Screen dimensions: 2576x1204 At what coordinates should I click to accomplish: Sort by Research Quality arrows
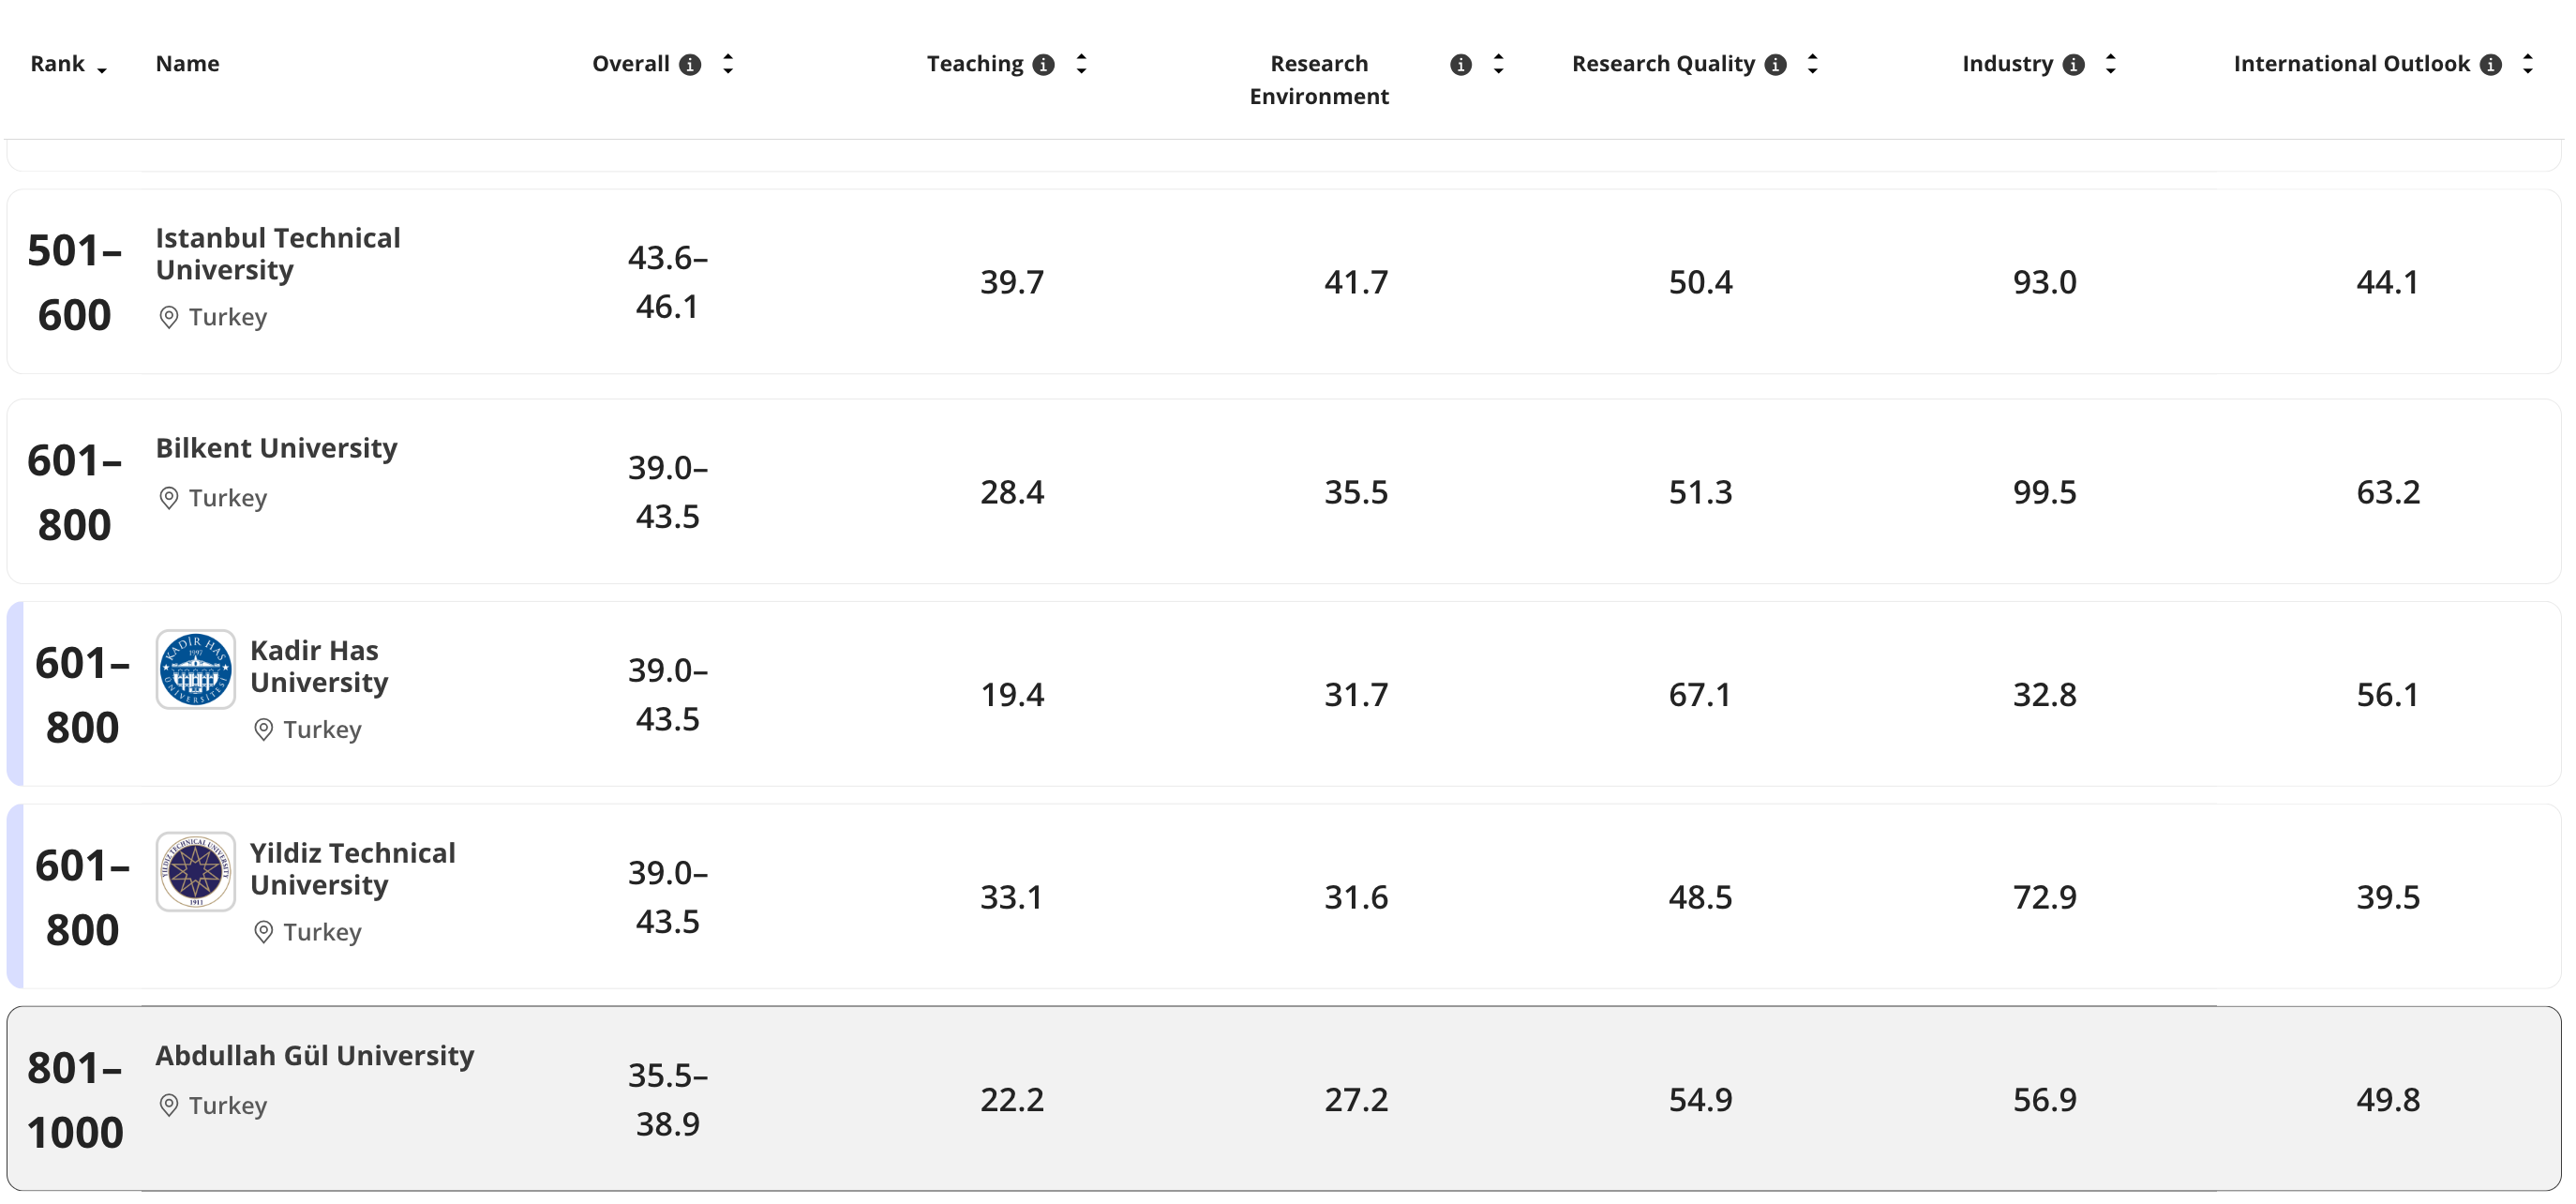1812,64
